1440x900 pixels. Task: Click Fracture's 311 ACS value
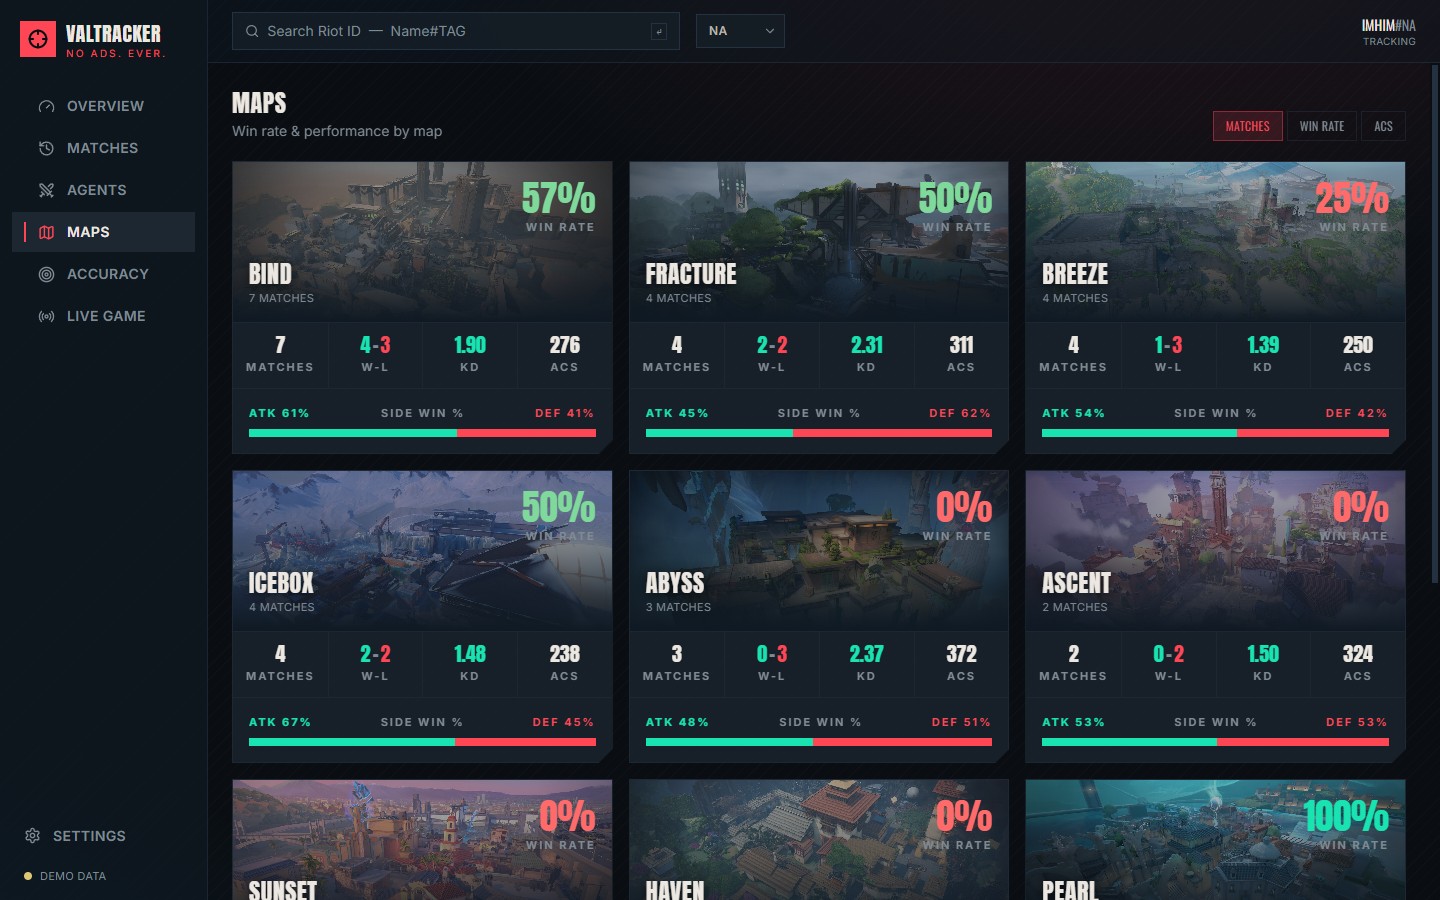coord(961,345)
